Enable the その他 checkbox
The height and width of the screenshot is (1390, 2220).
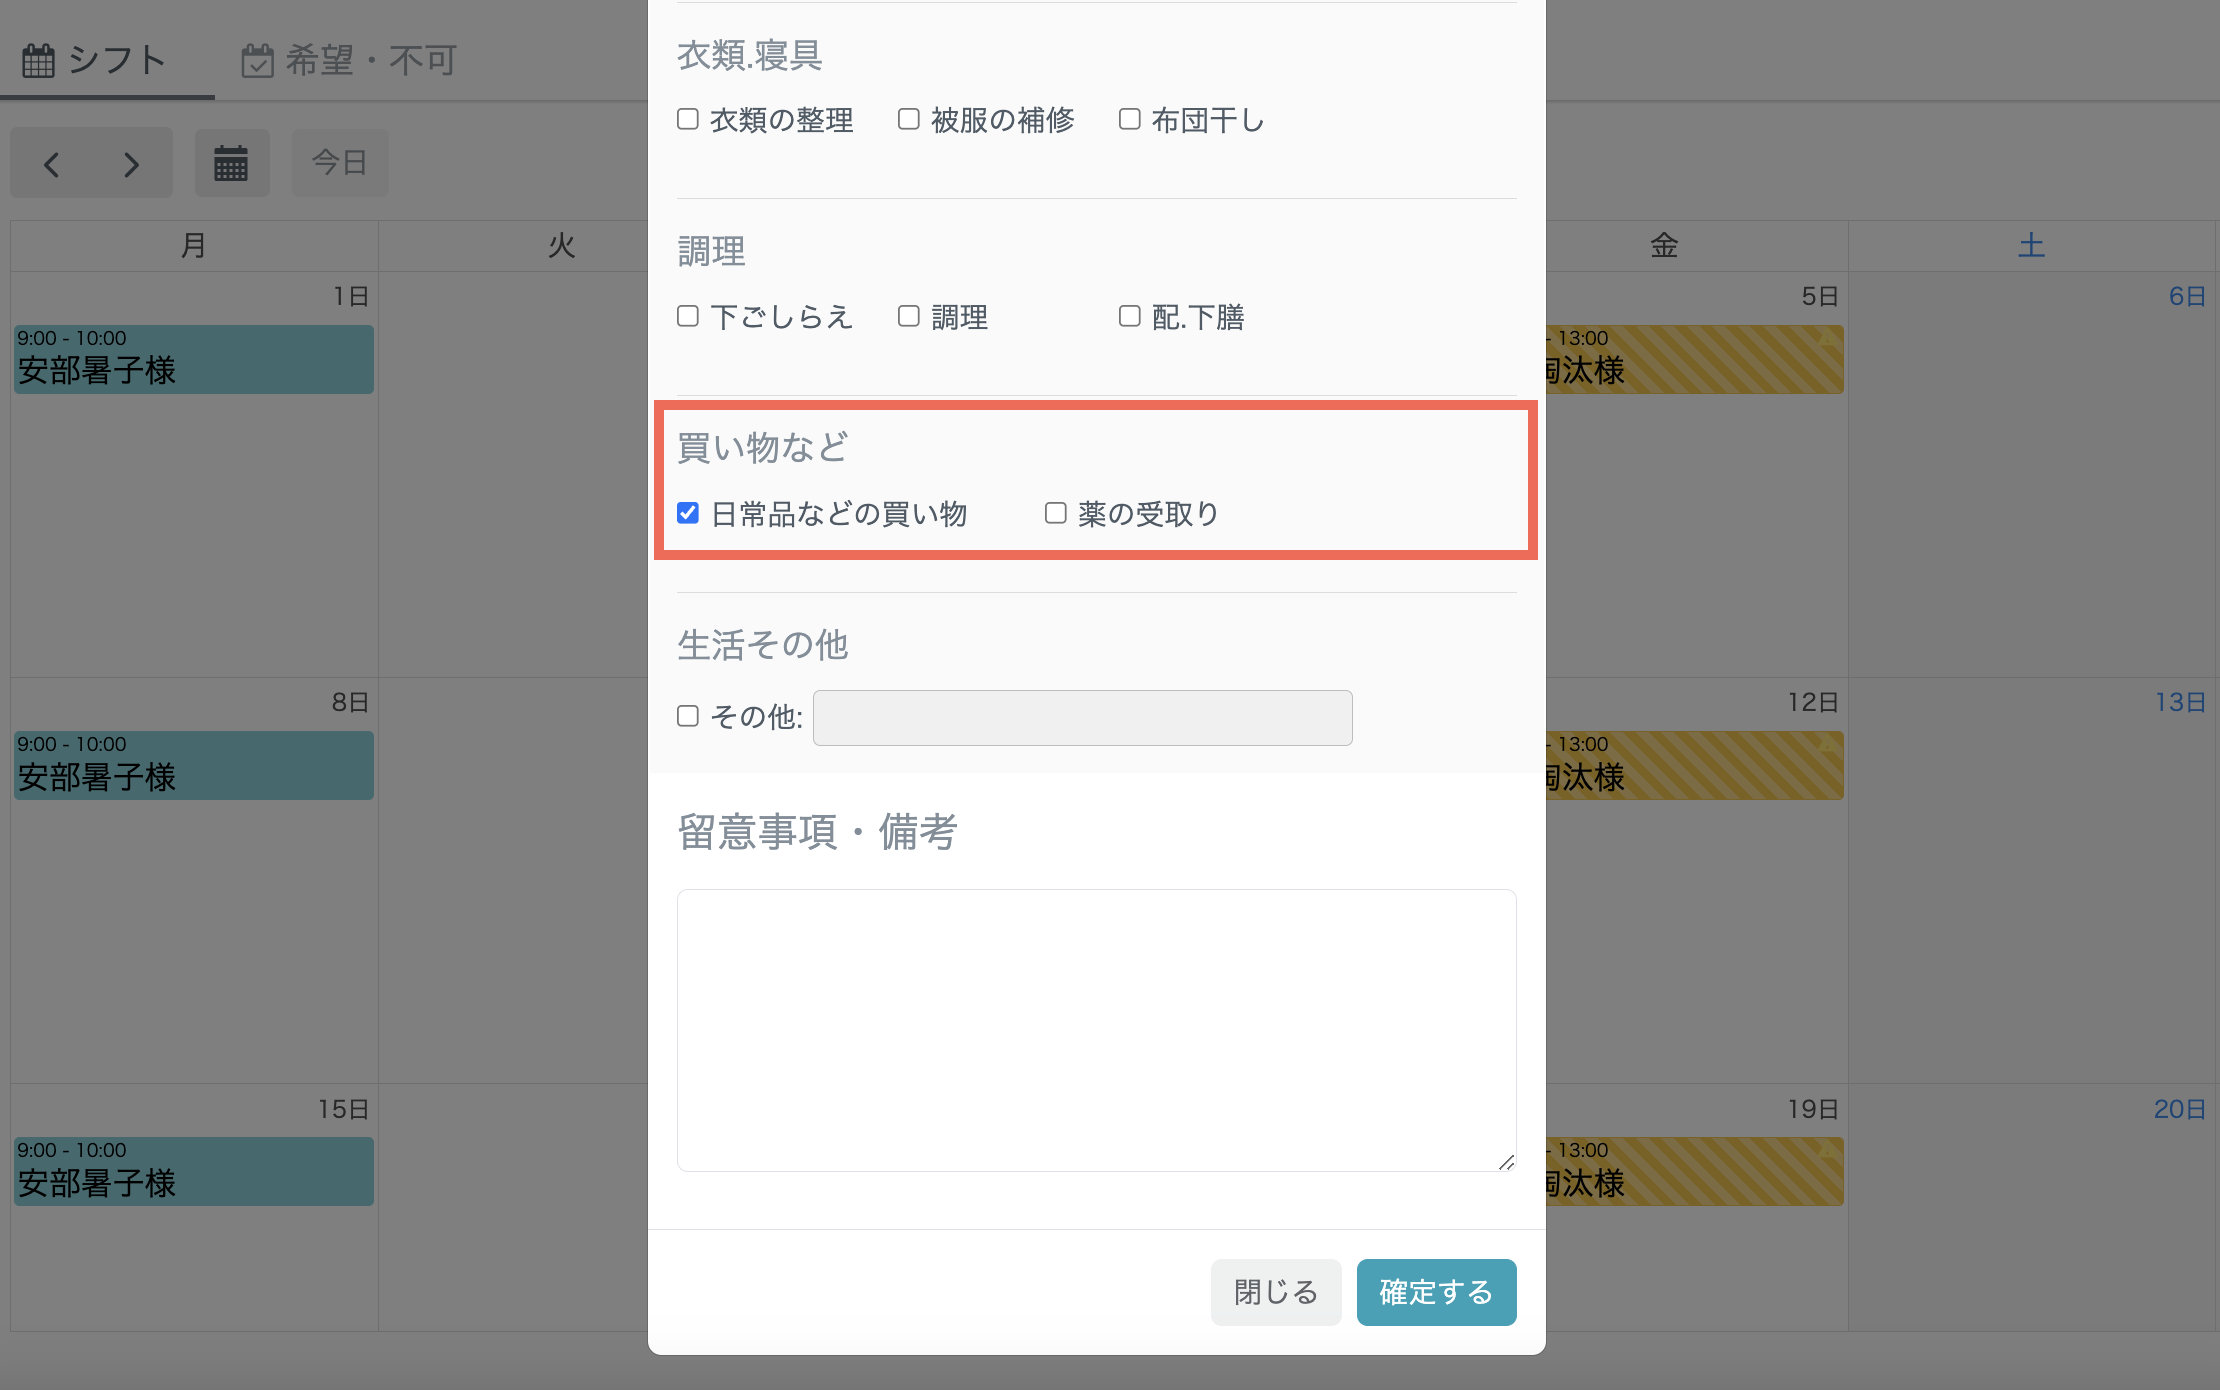pos(688,717)
